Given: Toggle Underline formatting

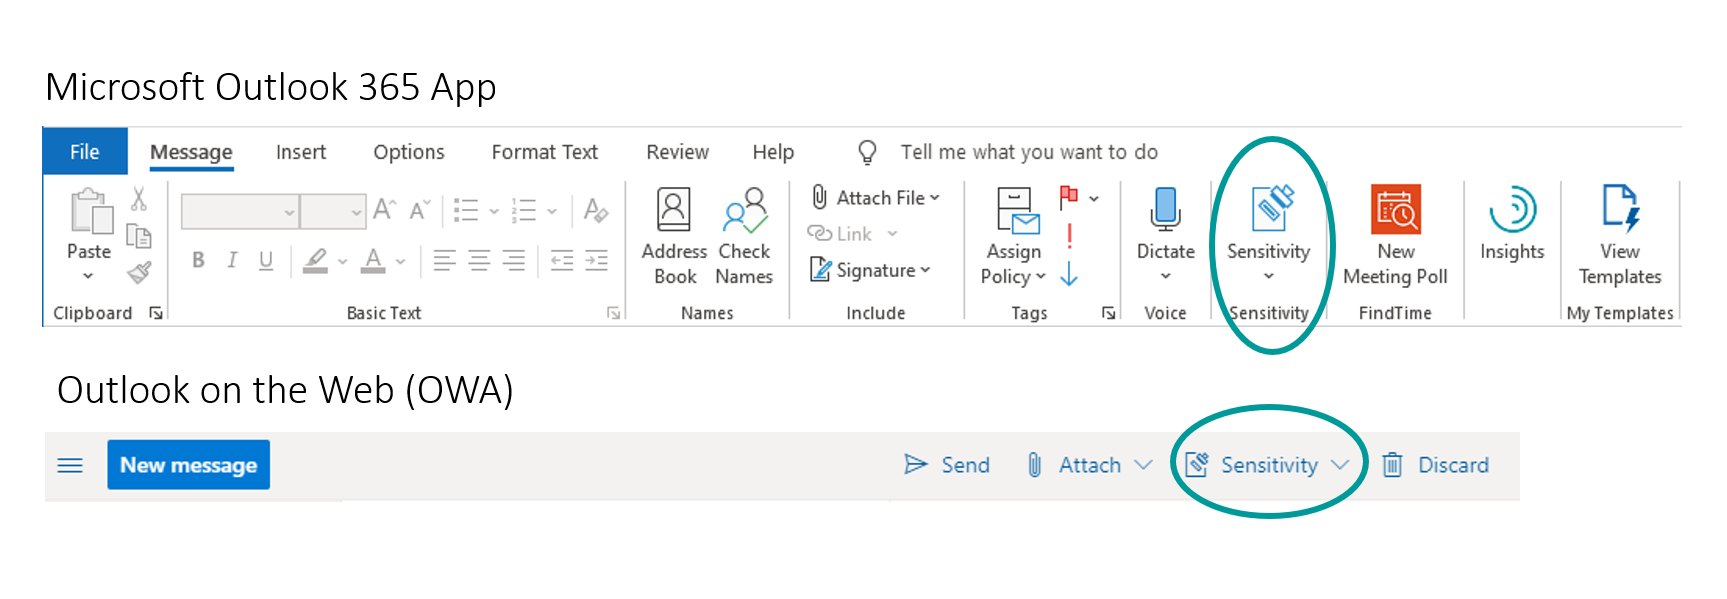Looking at the screenshot, I should 266,261.
